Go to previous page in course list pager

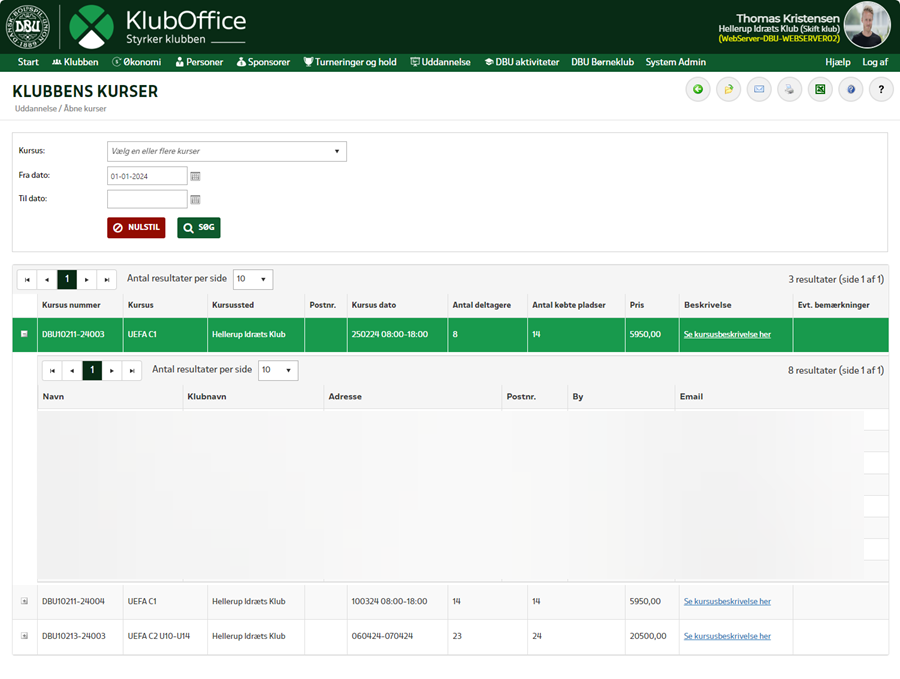[x=47, y=280]
